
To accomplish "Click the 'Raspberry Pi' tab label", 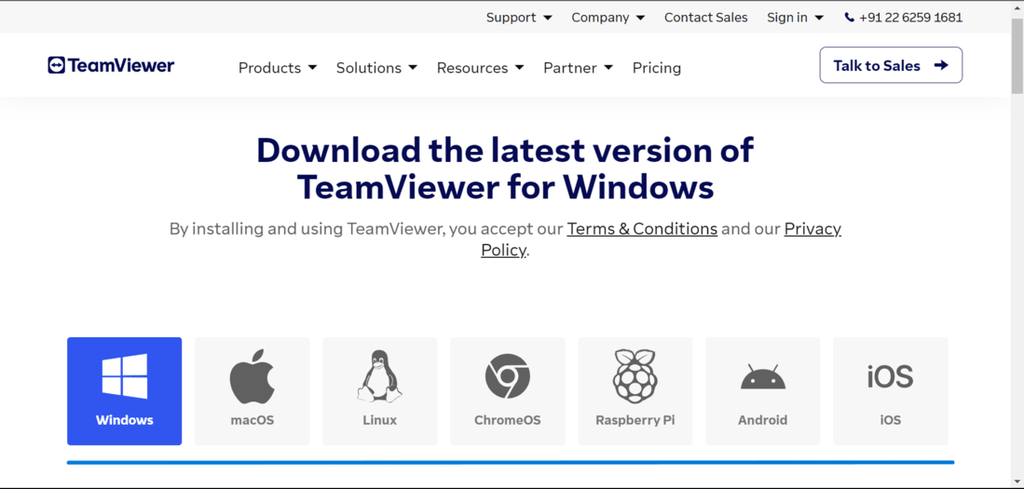I will [635, 420].
